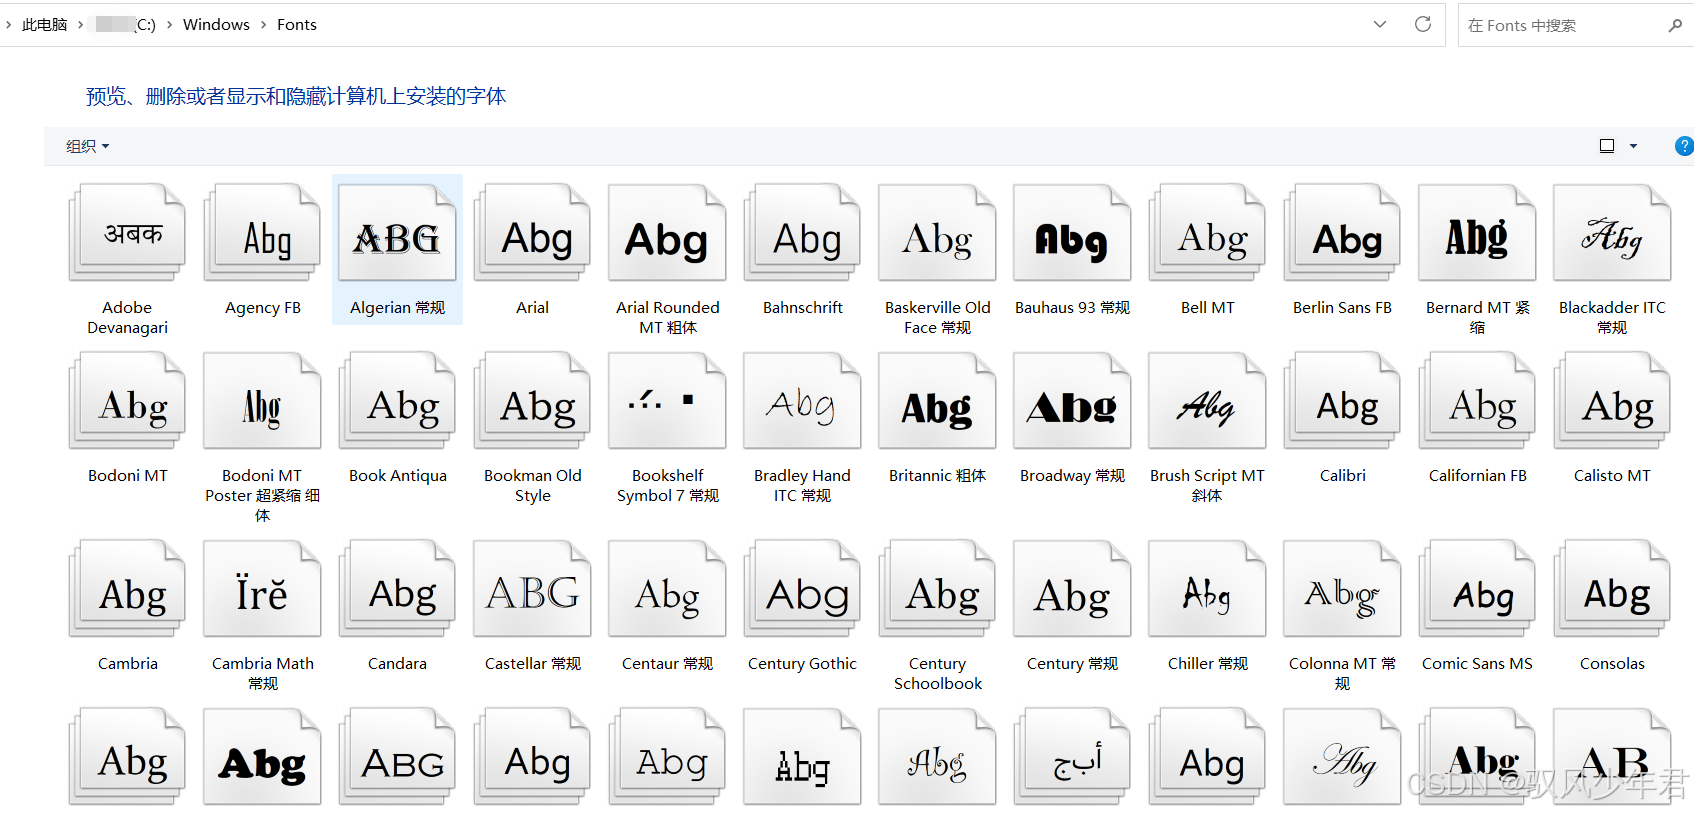1694x814 pixels.
Task: Select the Adobe Devanagari font icon
Action: (x=127, y=232)
